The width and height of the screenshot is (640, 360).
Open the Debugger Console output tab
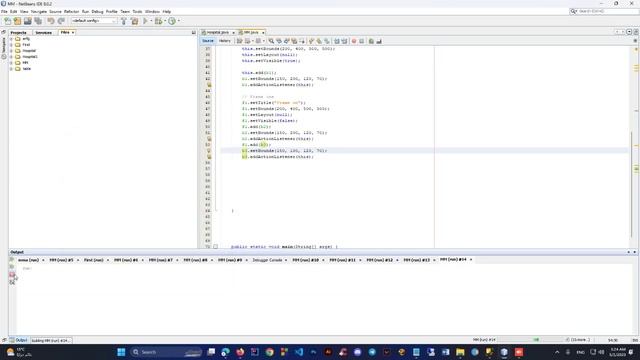point(267,260)
